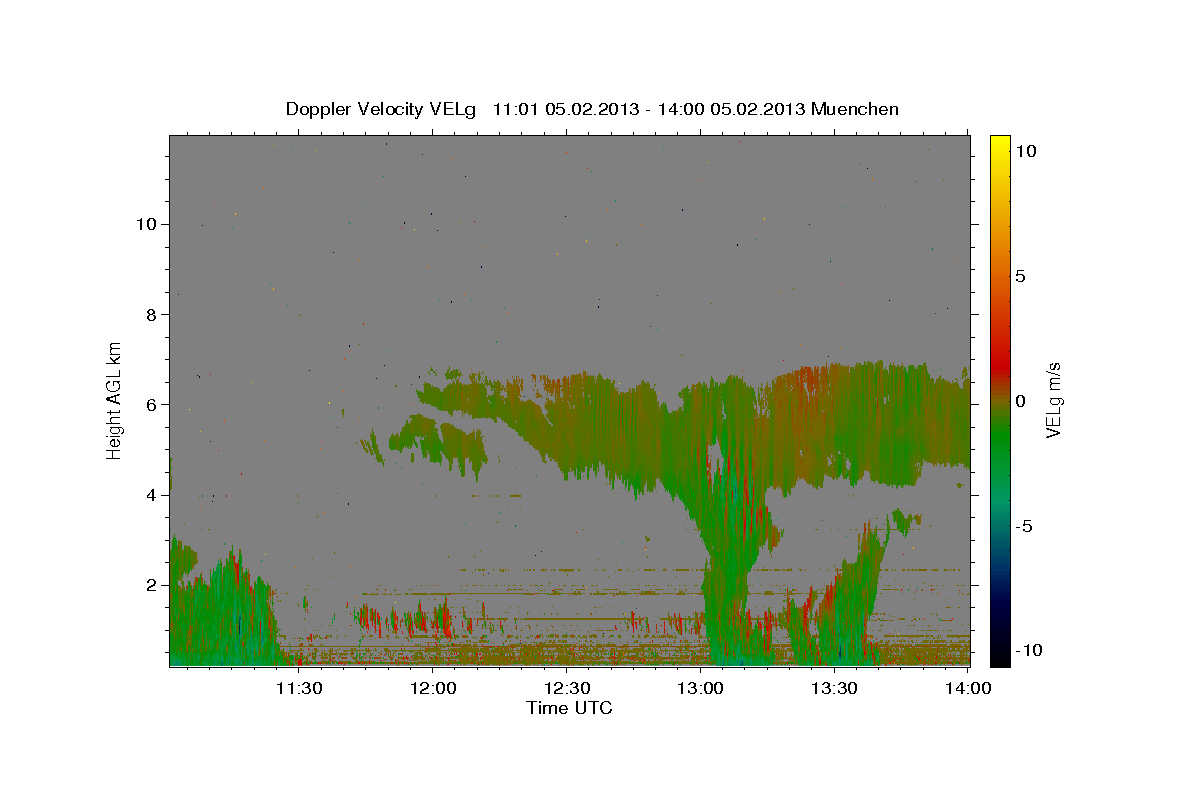
Task: Click the 'Time UTC' axis label
Action: (569, 708)
